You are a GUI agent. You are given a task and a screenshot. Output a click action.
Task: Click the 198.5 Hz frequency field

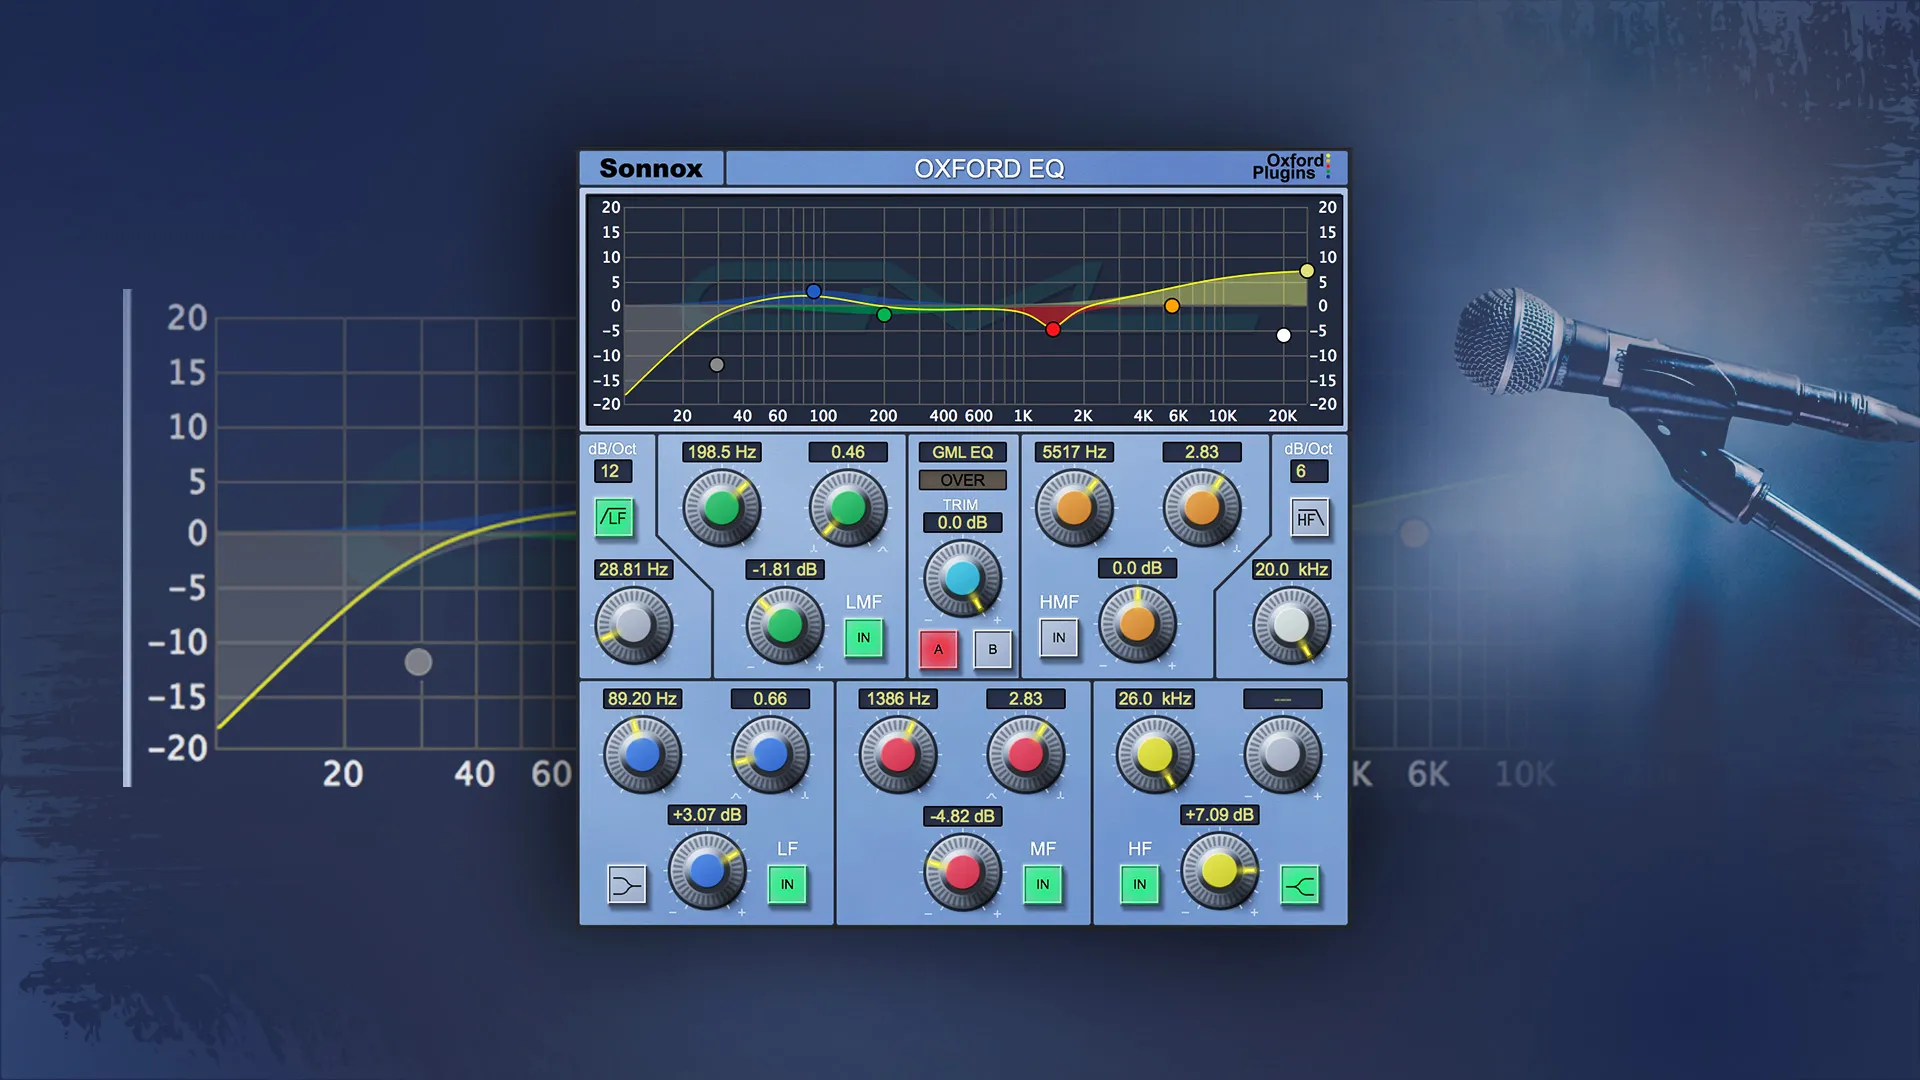coord(722,453)
